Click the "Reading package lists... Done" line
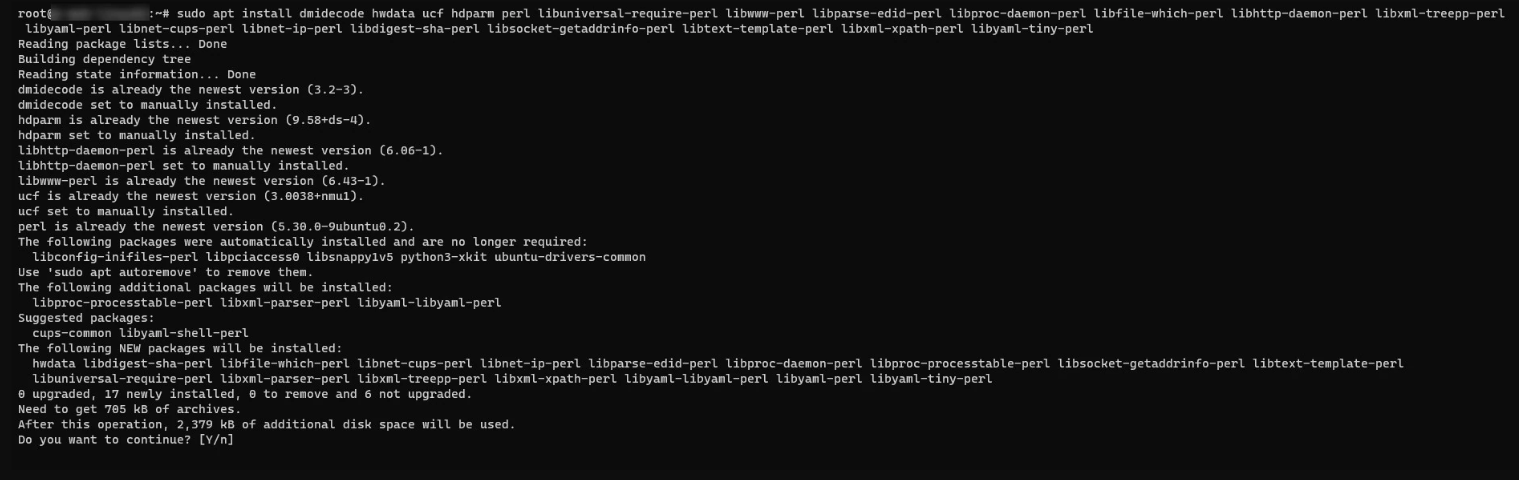Image resolution: width=1519 pixels, height=480 pixels. pos(122,44)
